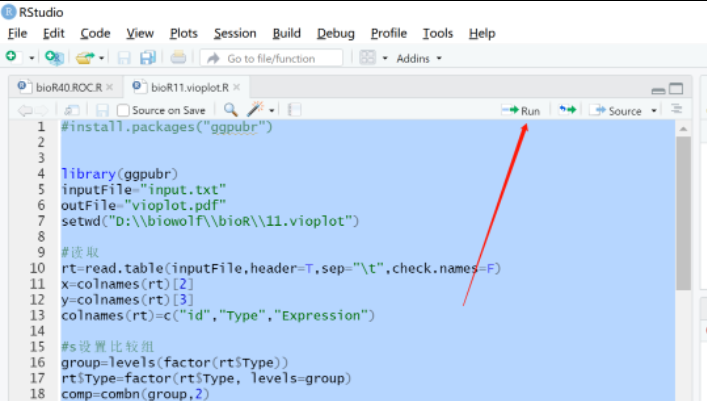Click the print icon in toolbar
The width and height of the screenshot is (707, 401).
pyautogui.click(x=178, y=58)
